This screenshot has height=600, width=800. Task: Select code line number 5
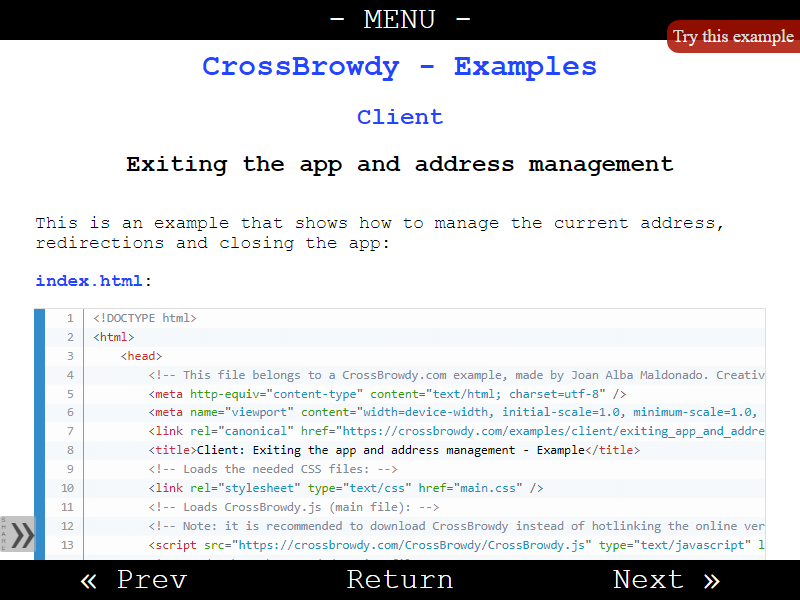tap(70, 394)
